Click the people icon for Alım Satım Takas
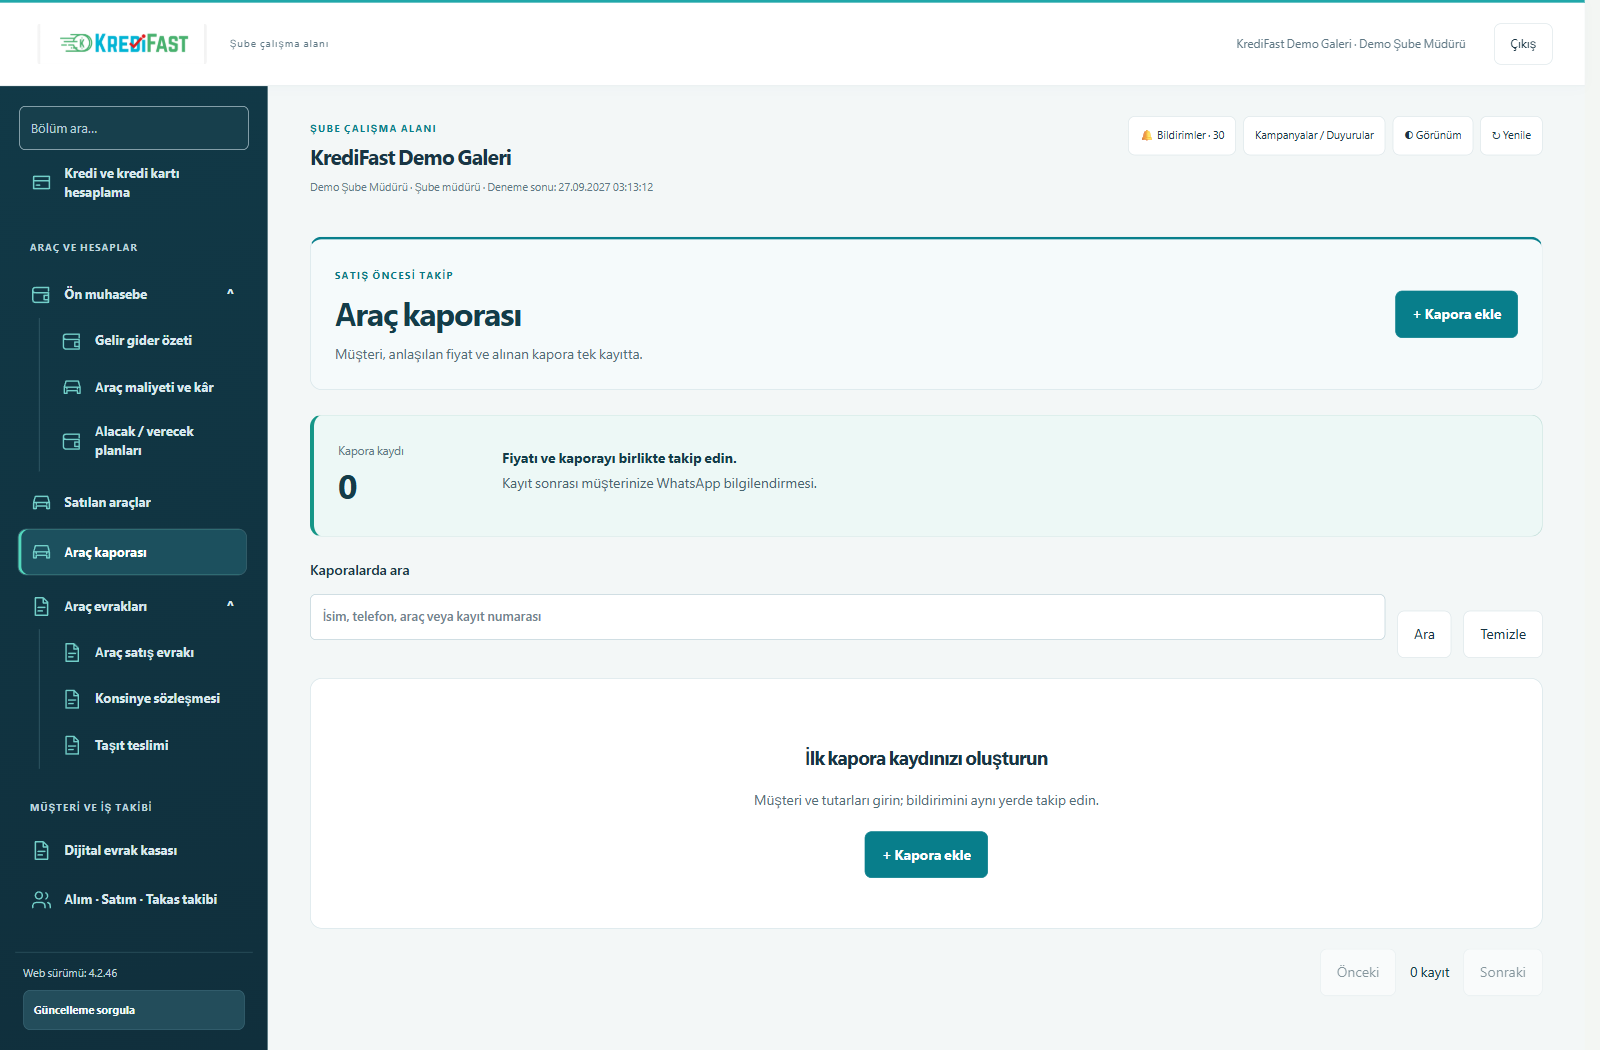 pyautogui.click(x=41, y=900)
